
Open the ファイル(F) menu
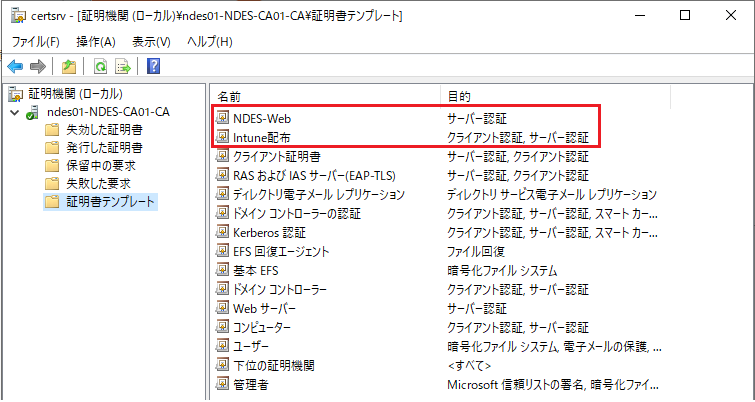(36, 42)
